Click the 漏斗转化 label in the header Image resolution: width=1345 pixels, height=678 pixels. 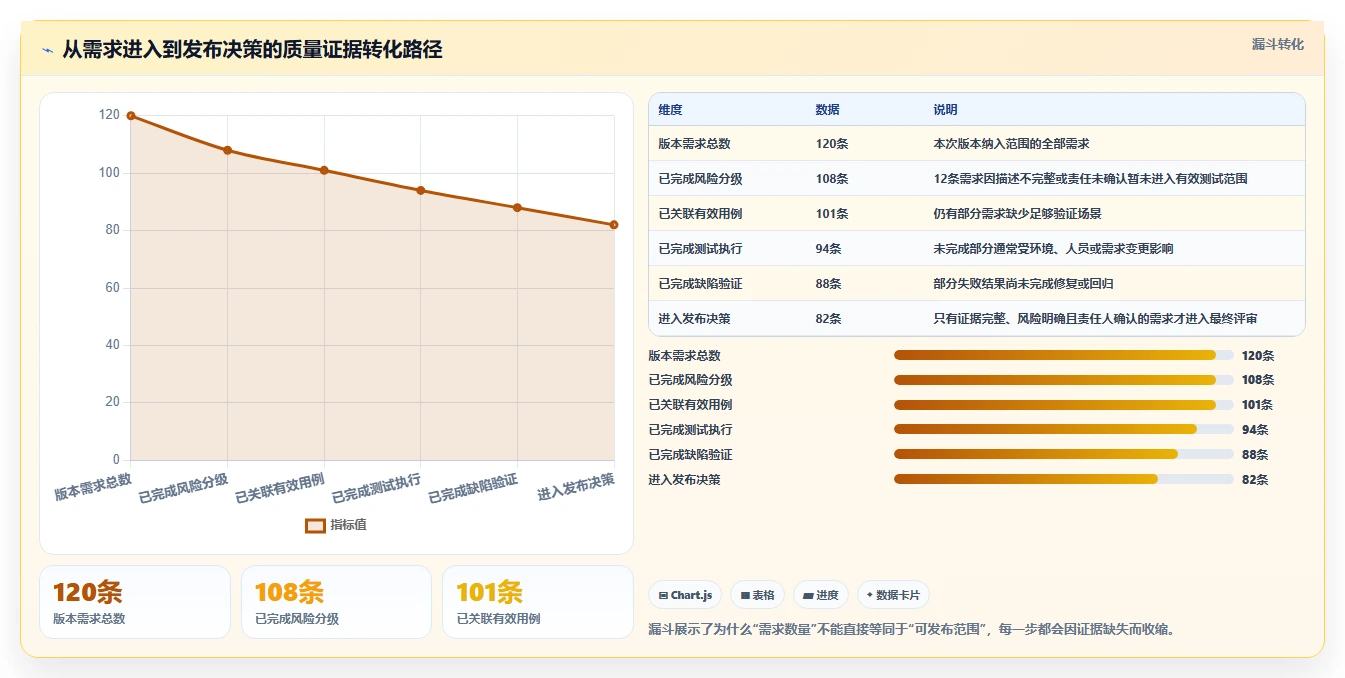pos(1277,45)
